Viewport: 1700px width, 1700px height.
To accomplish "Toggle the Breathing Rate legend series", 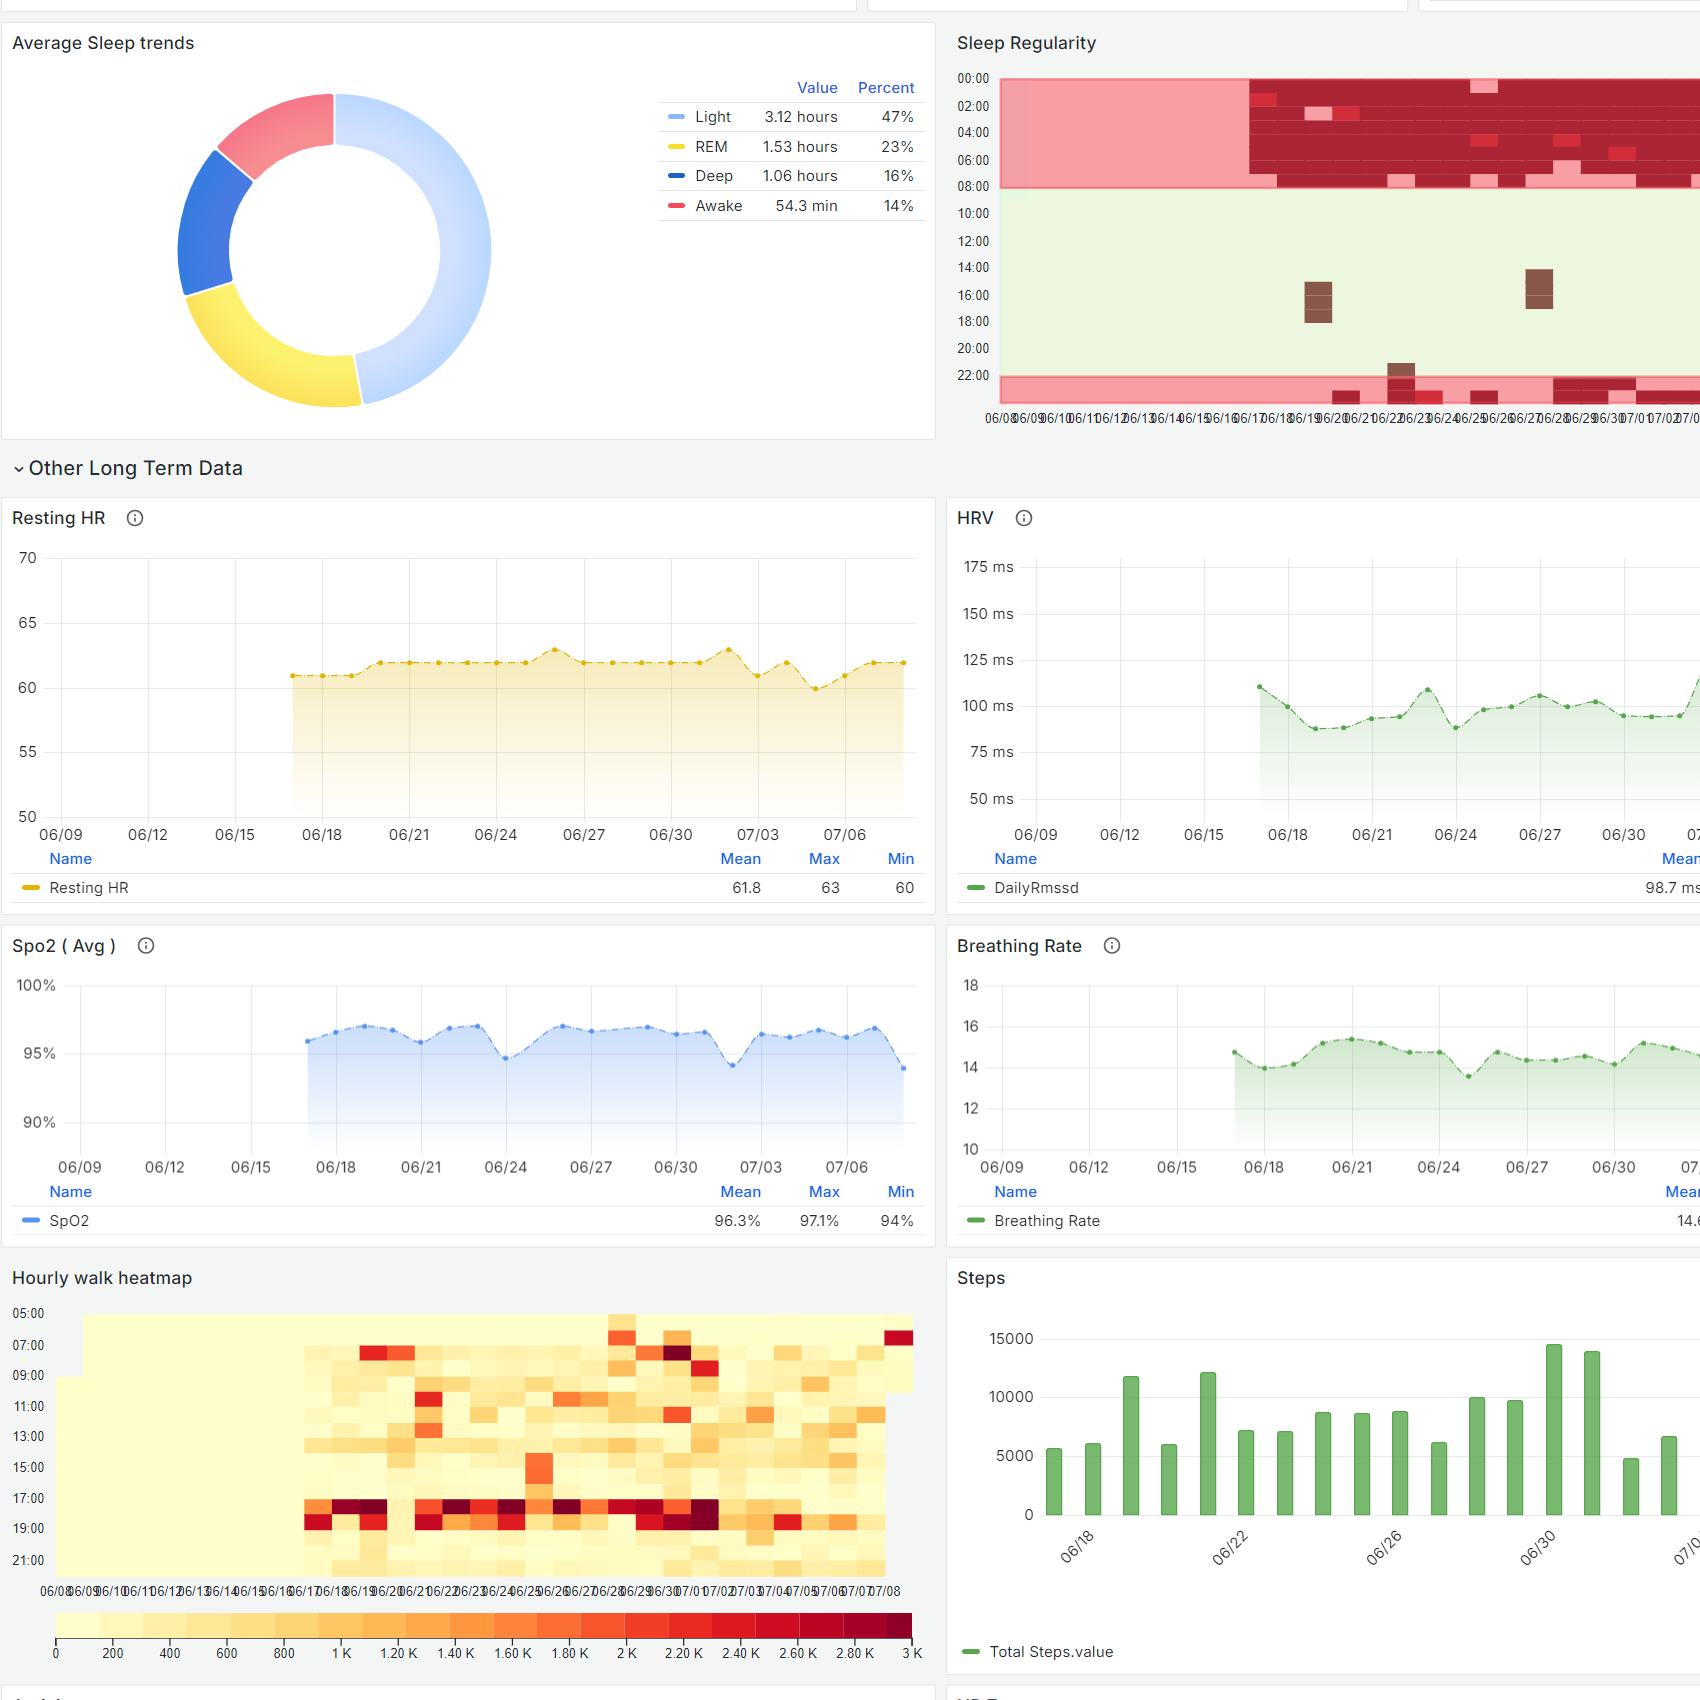I will 1046,1220.
